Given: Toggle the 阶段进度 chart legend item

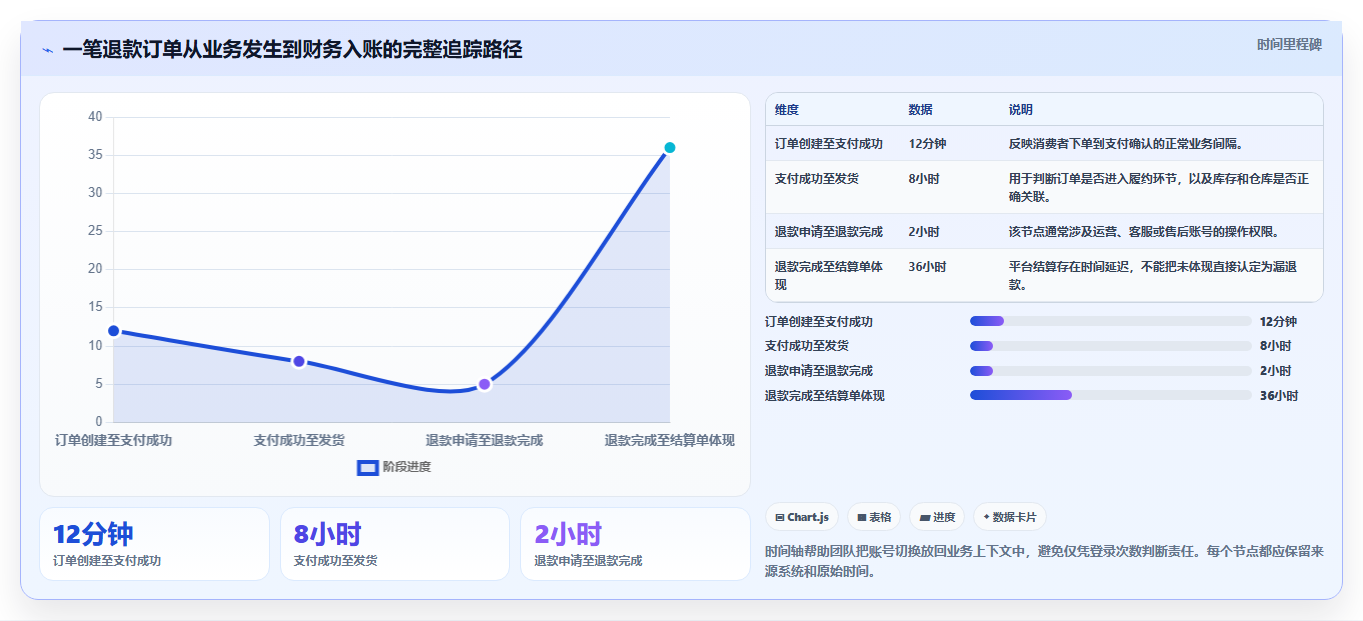Looking at the screenshot, I should [x=394, y=467].
